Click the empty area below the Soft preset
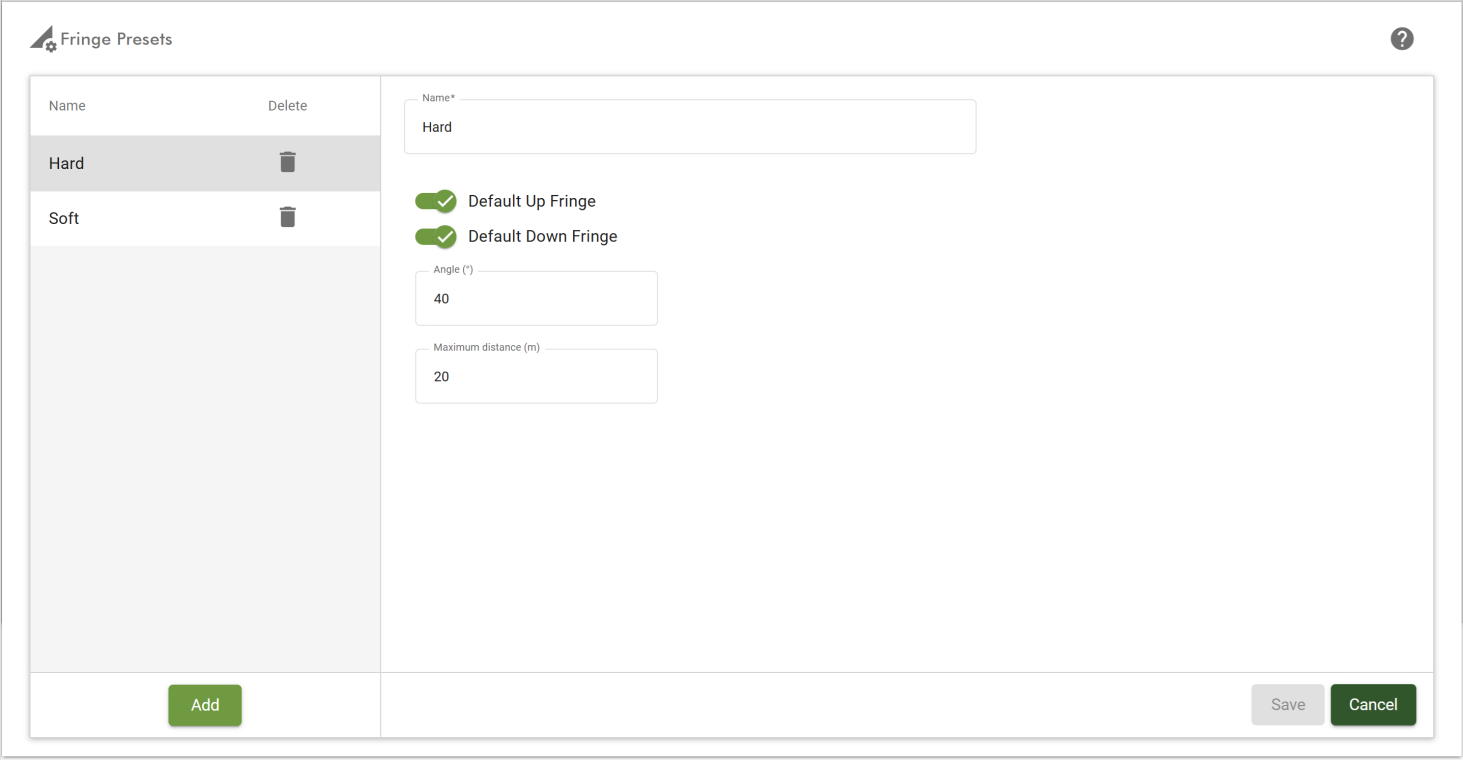 pyautogui.click(x=205, y=450)
